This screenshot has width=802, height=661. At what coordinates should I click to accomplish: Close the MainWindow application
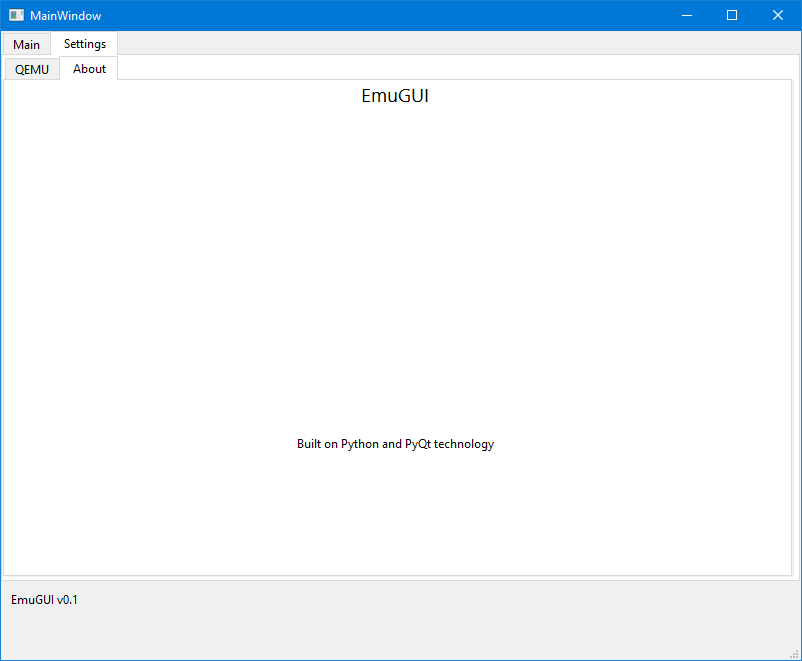(777, 15)
